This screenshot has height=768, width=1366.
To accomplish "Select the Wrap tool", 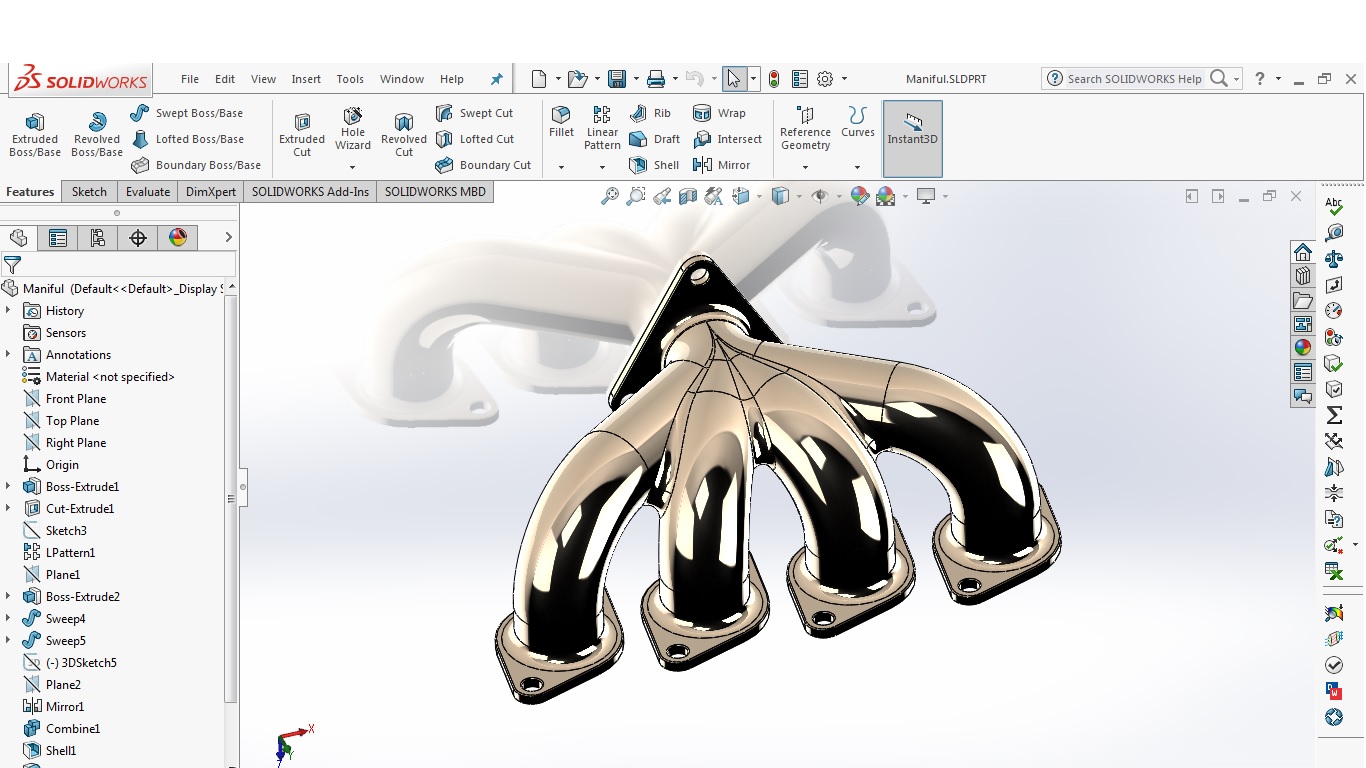I will (x=719, y=113).
